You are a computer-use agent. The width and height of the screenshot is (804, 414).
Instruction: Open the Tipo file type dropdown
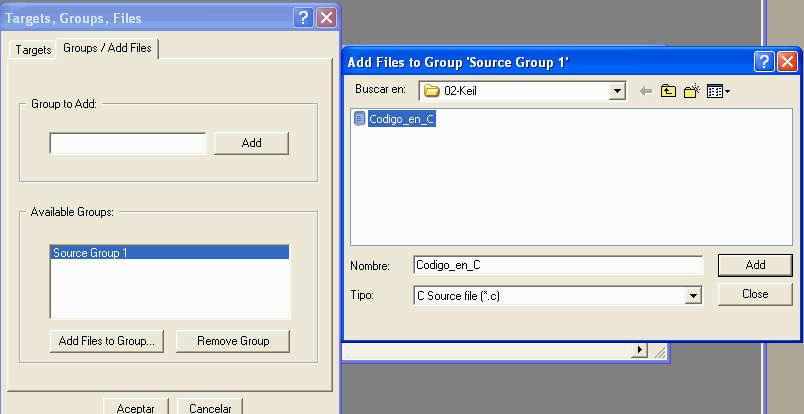click(x=692, y=296)
